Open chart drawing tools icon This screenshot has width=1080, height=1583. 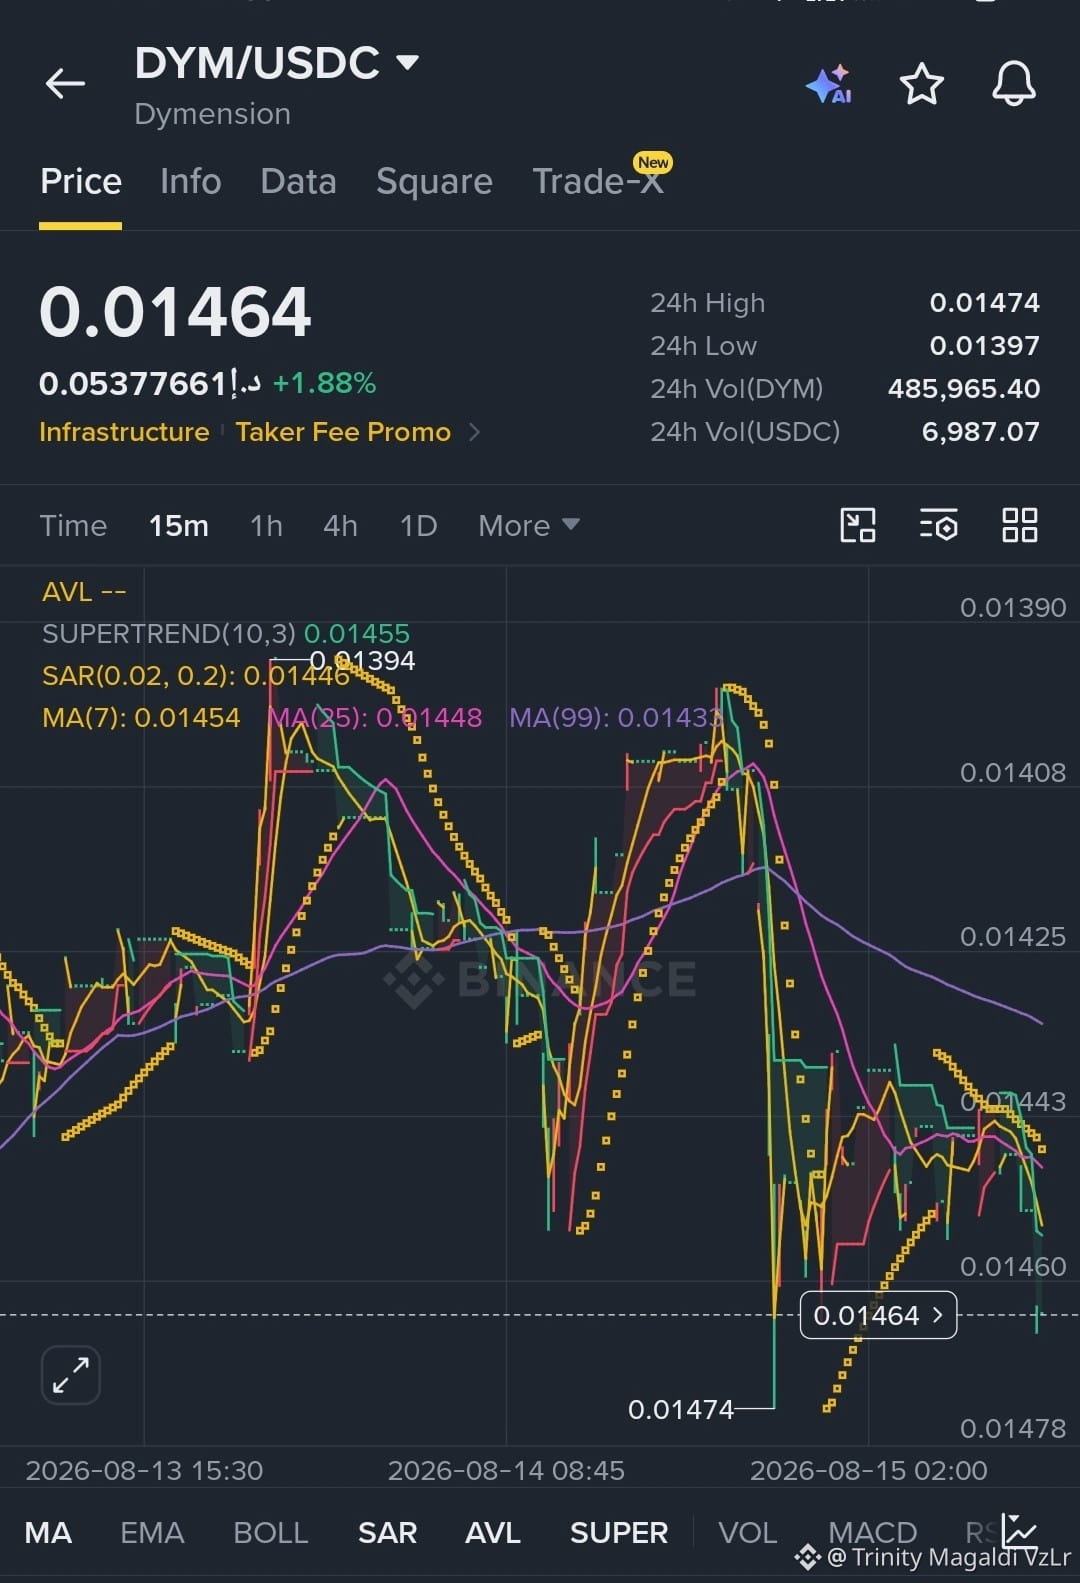tap(858, 525)
